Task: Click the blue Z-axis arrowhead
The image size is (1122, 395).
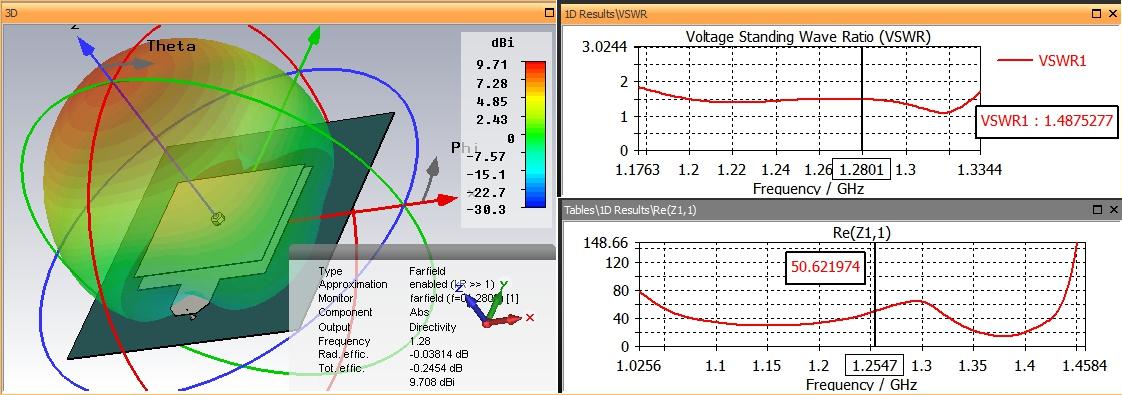Action: (86, 47)
